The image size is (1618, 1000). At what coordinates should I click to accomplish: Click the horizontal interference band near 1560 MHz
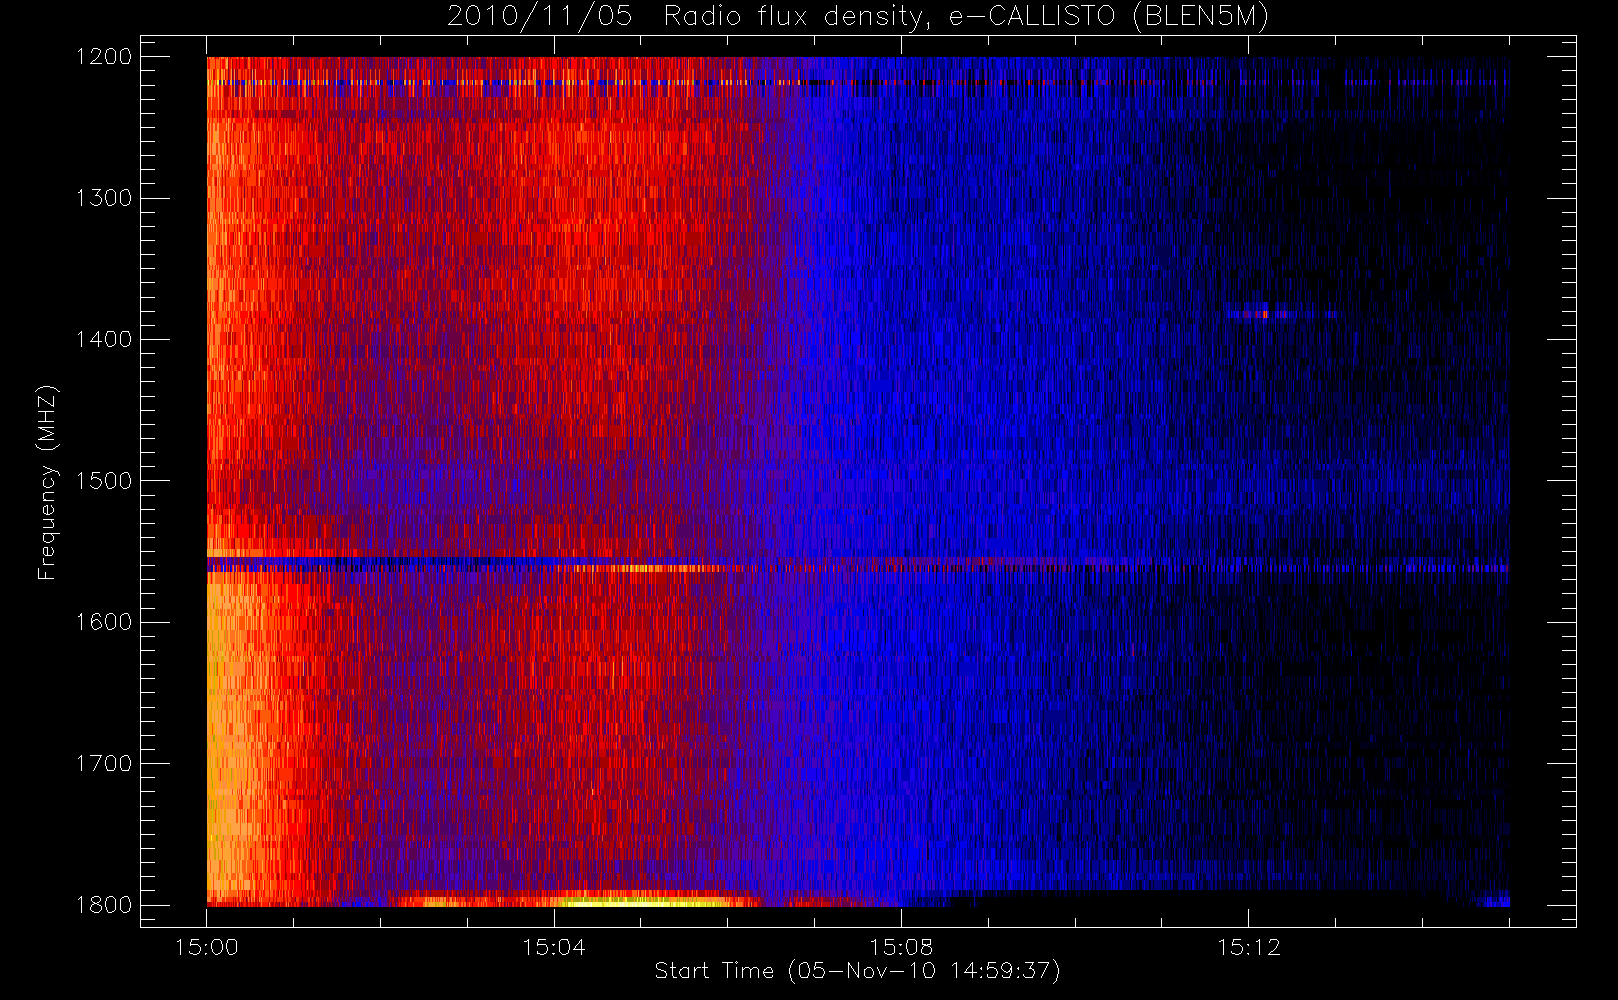coord(857,563)
